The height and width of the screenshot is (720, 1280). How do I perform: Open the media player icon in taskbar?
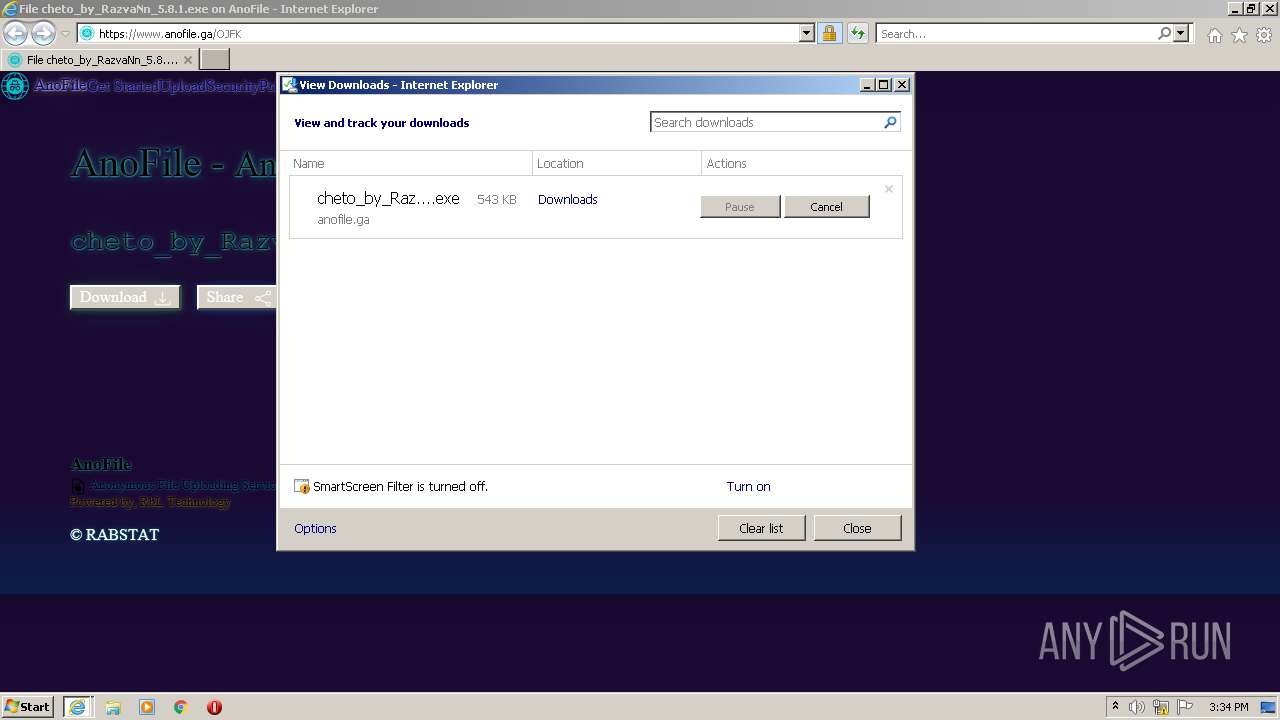tap(147, 707)
